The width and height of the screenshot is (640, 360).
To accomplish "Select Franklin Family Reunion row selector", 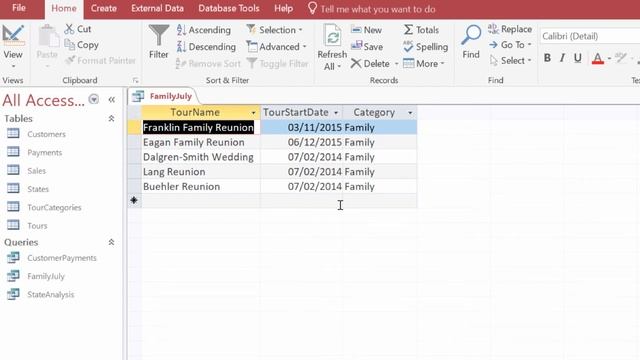I will click(134, 127).
